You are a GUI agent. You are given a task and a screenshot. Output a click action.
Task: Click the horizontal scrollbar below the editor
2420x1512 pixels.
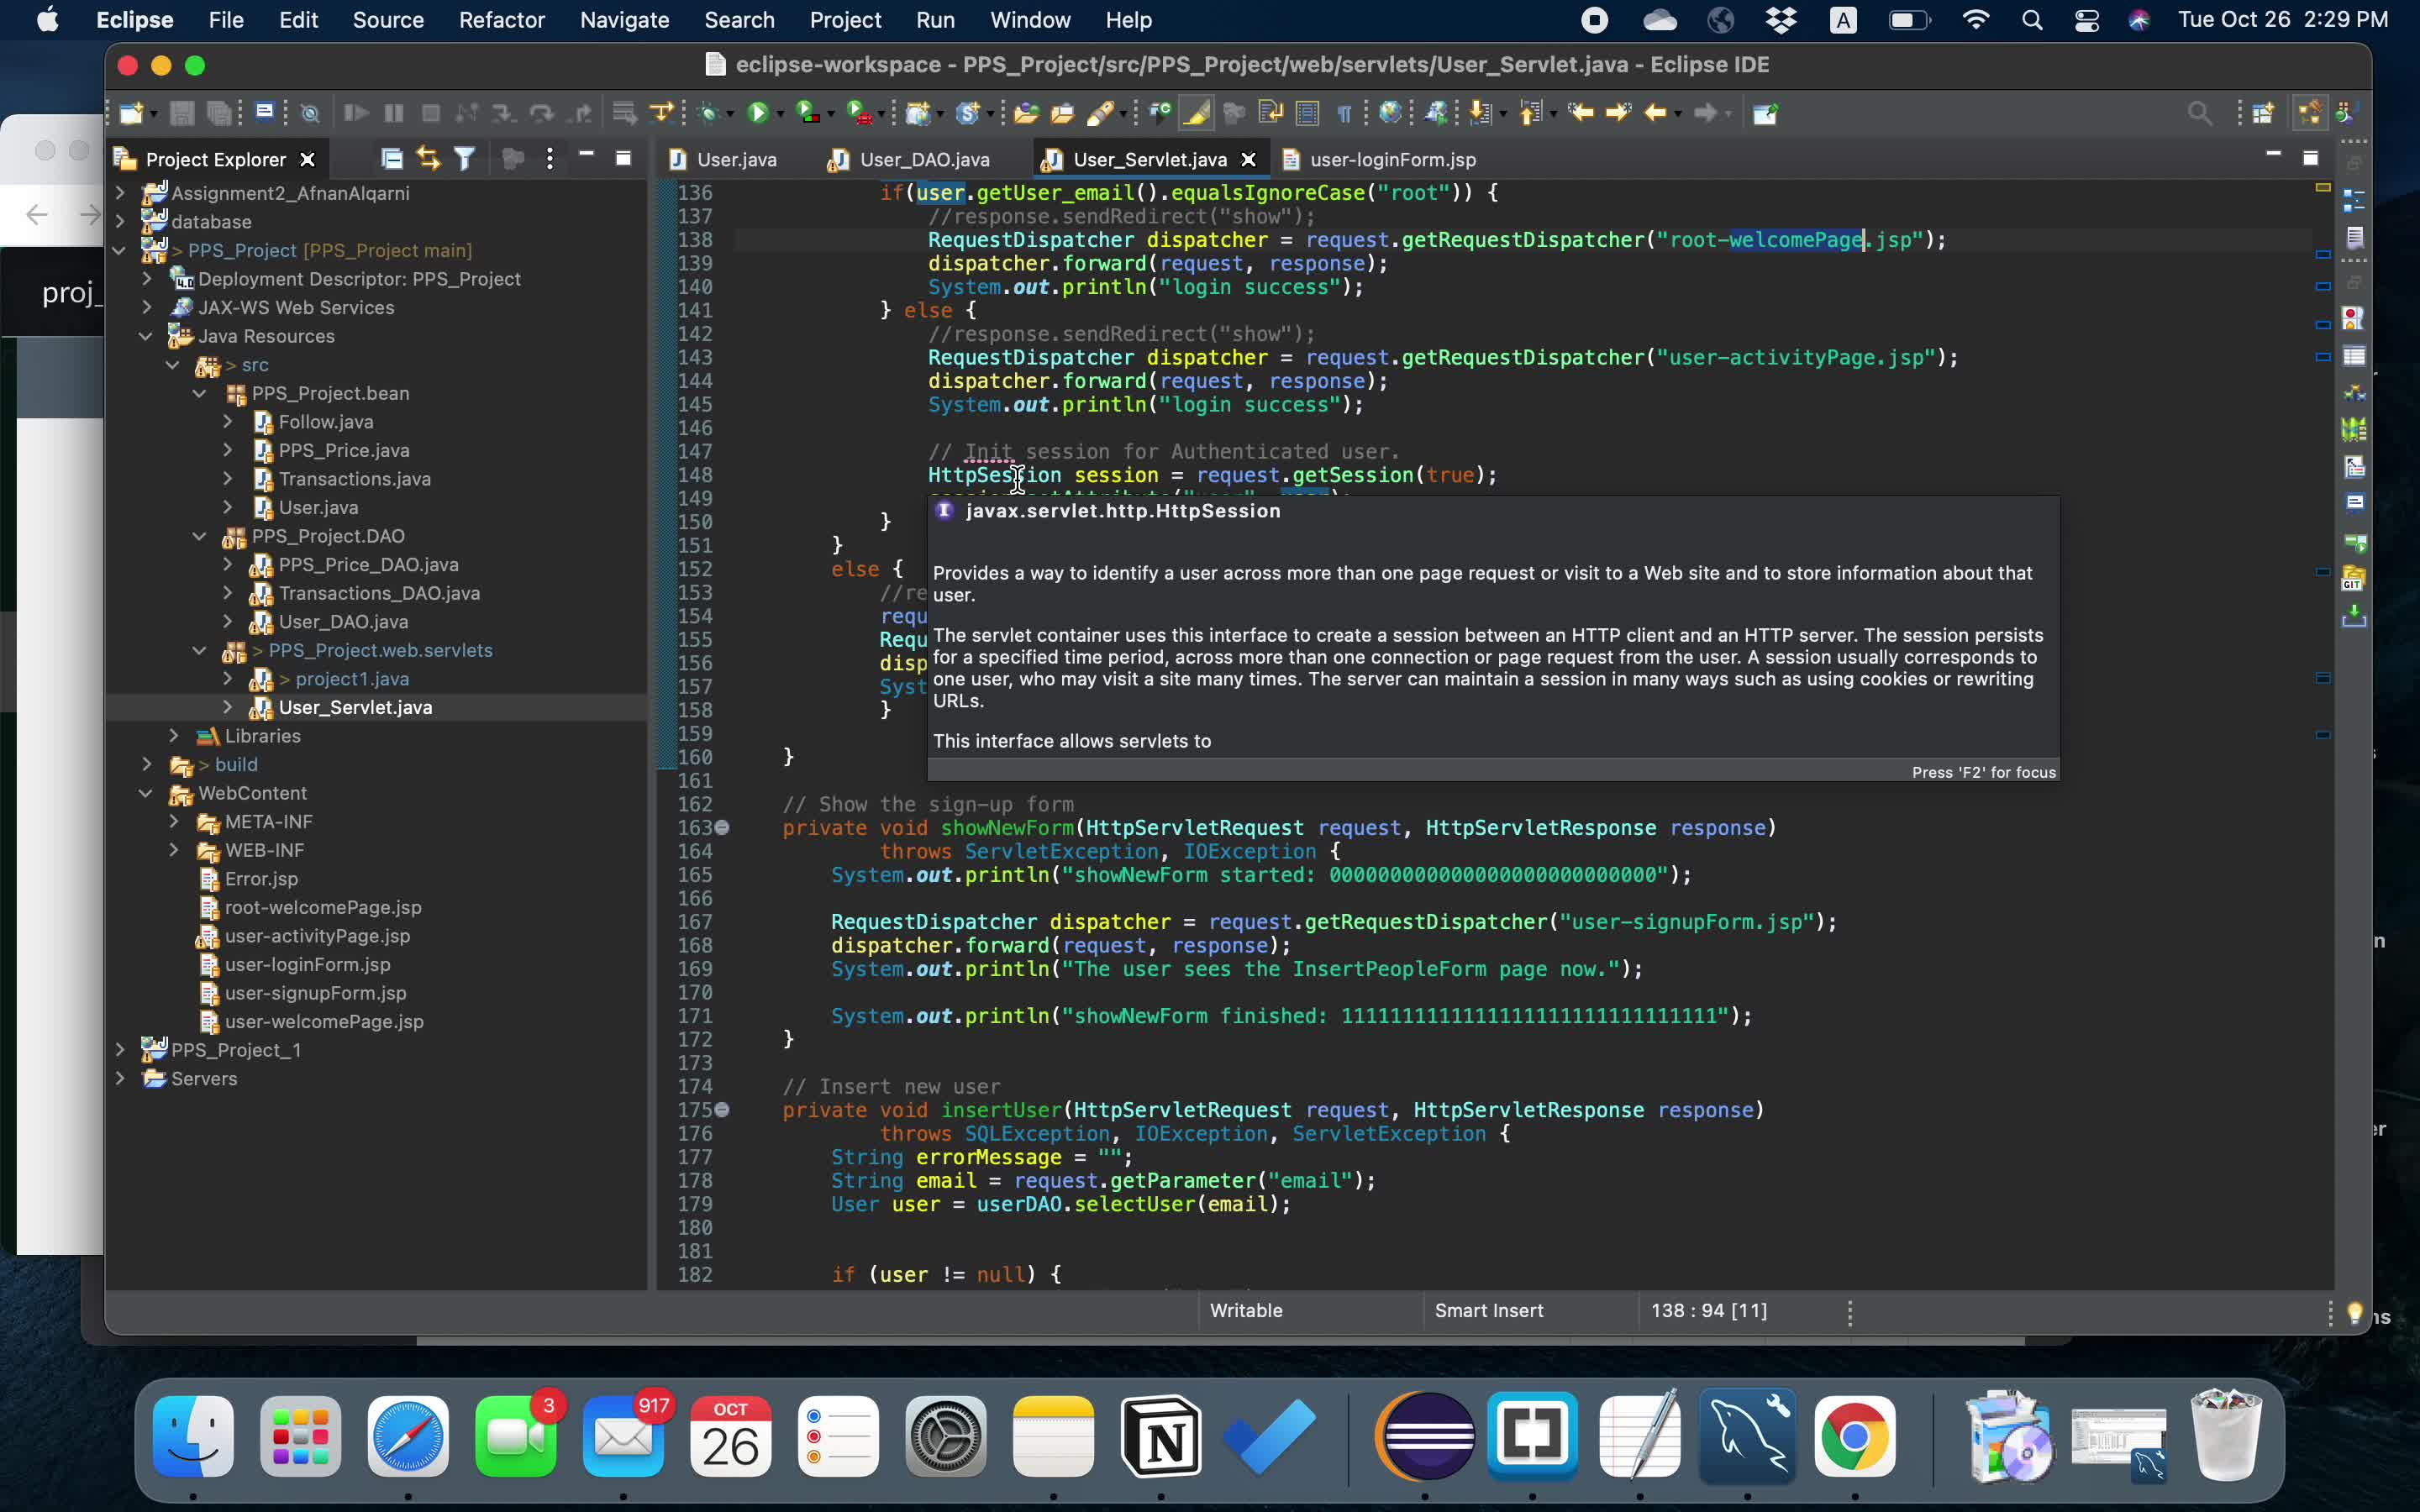click(x=1220, y=1340)
